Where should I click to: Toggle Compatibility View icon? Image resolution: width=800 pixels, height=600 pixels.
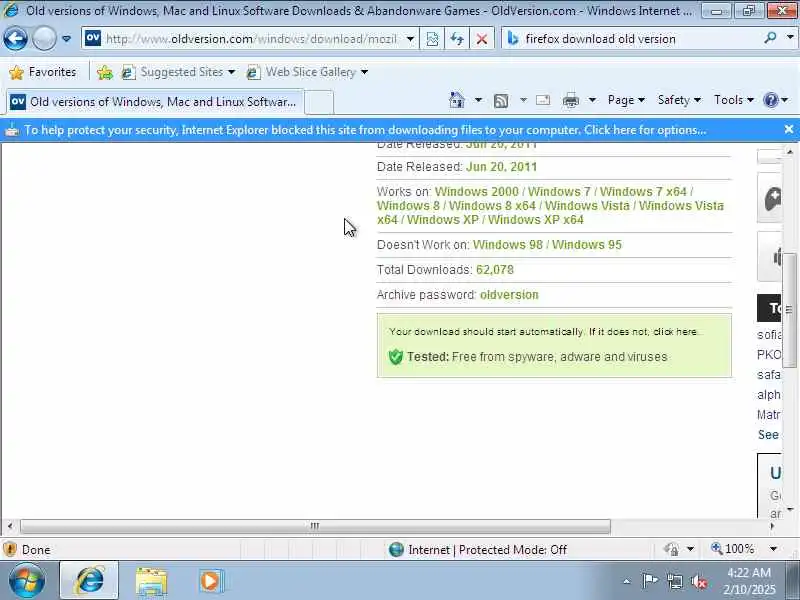(432, 39)
